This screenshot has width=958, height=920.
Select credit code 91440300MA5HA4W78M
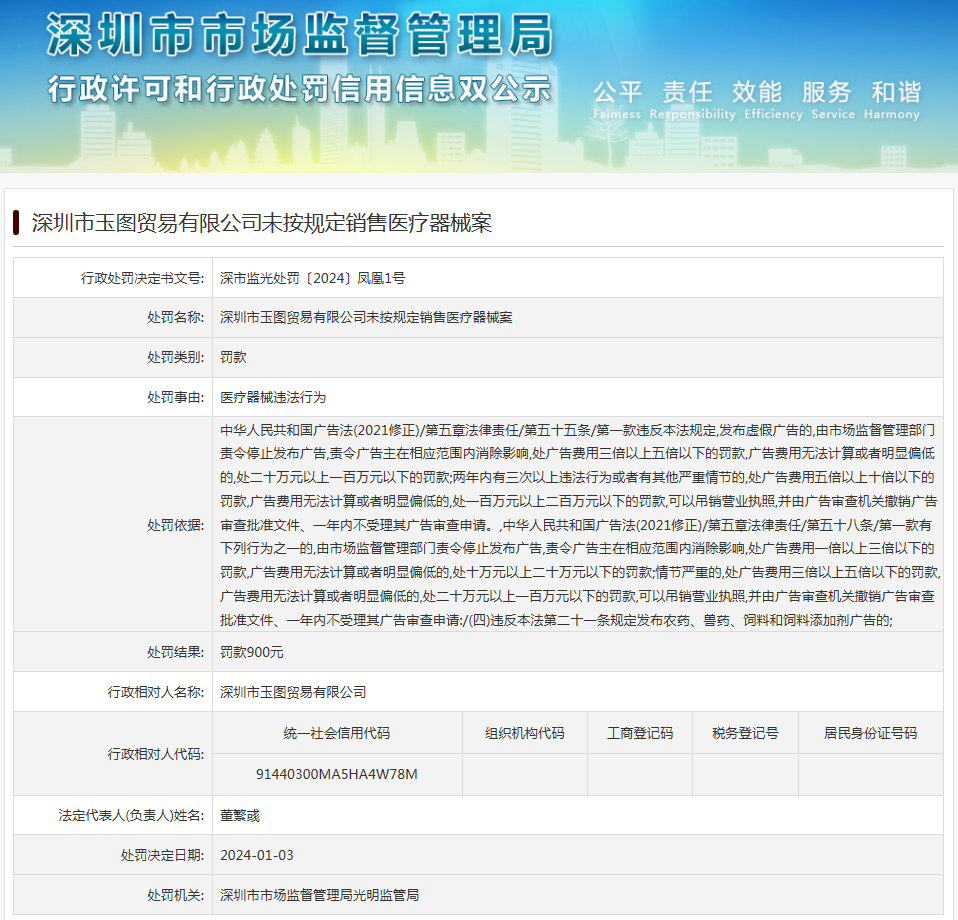(x=337, y=774)
